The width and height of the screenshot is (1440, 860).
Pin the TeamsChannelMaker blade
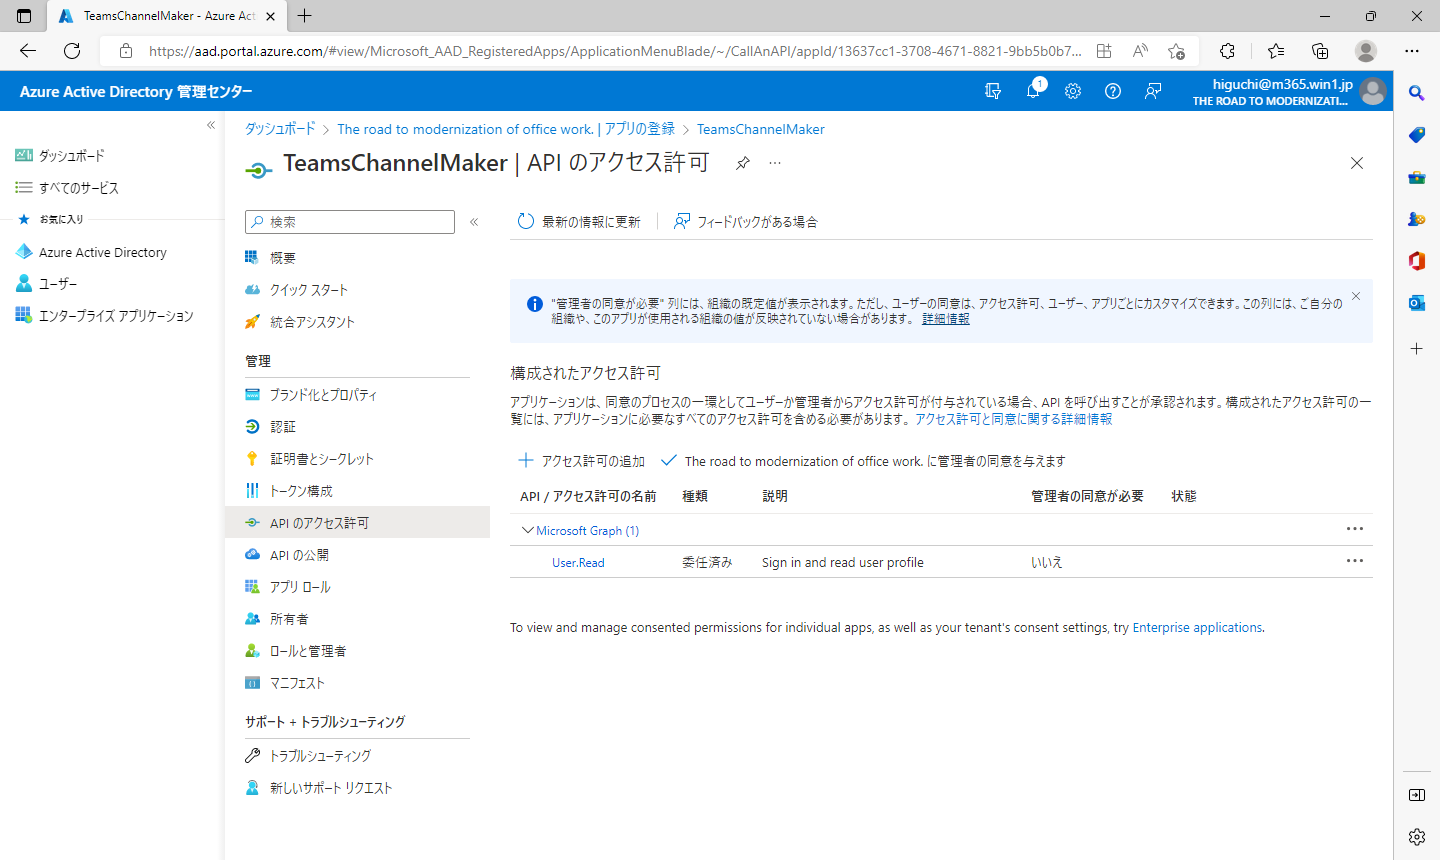(743, 163)
